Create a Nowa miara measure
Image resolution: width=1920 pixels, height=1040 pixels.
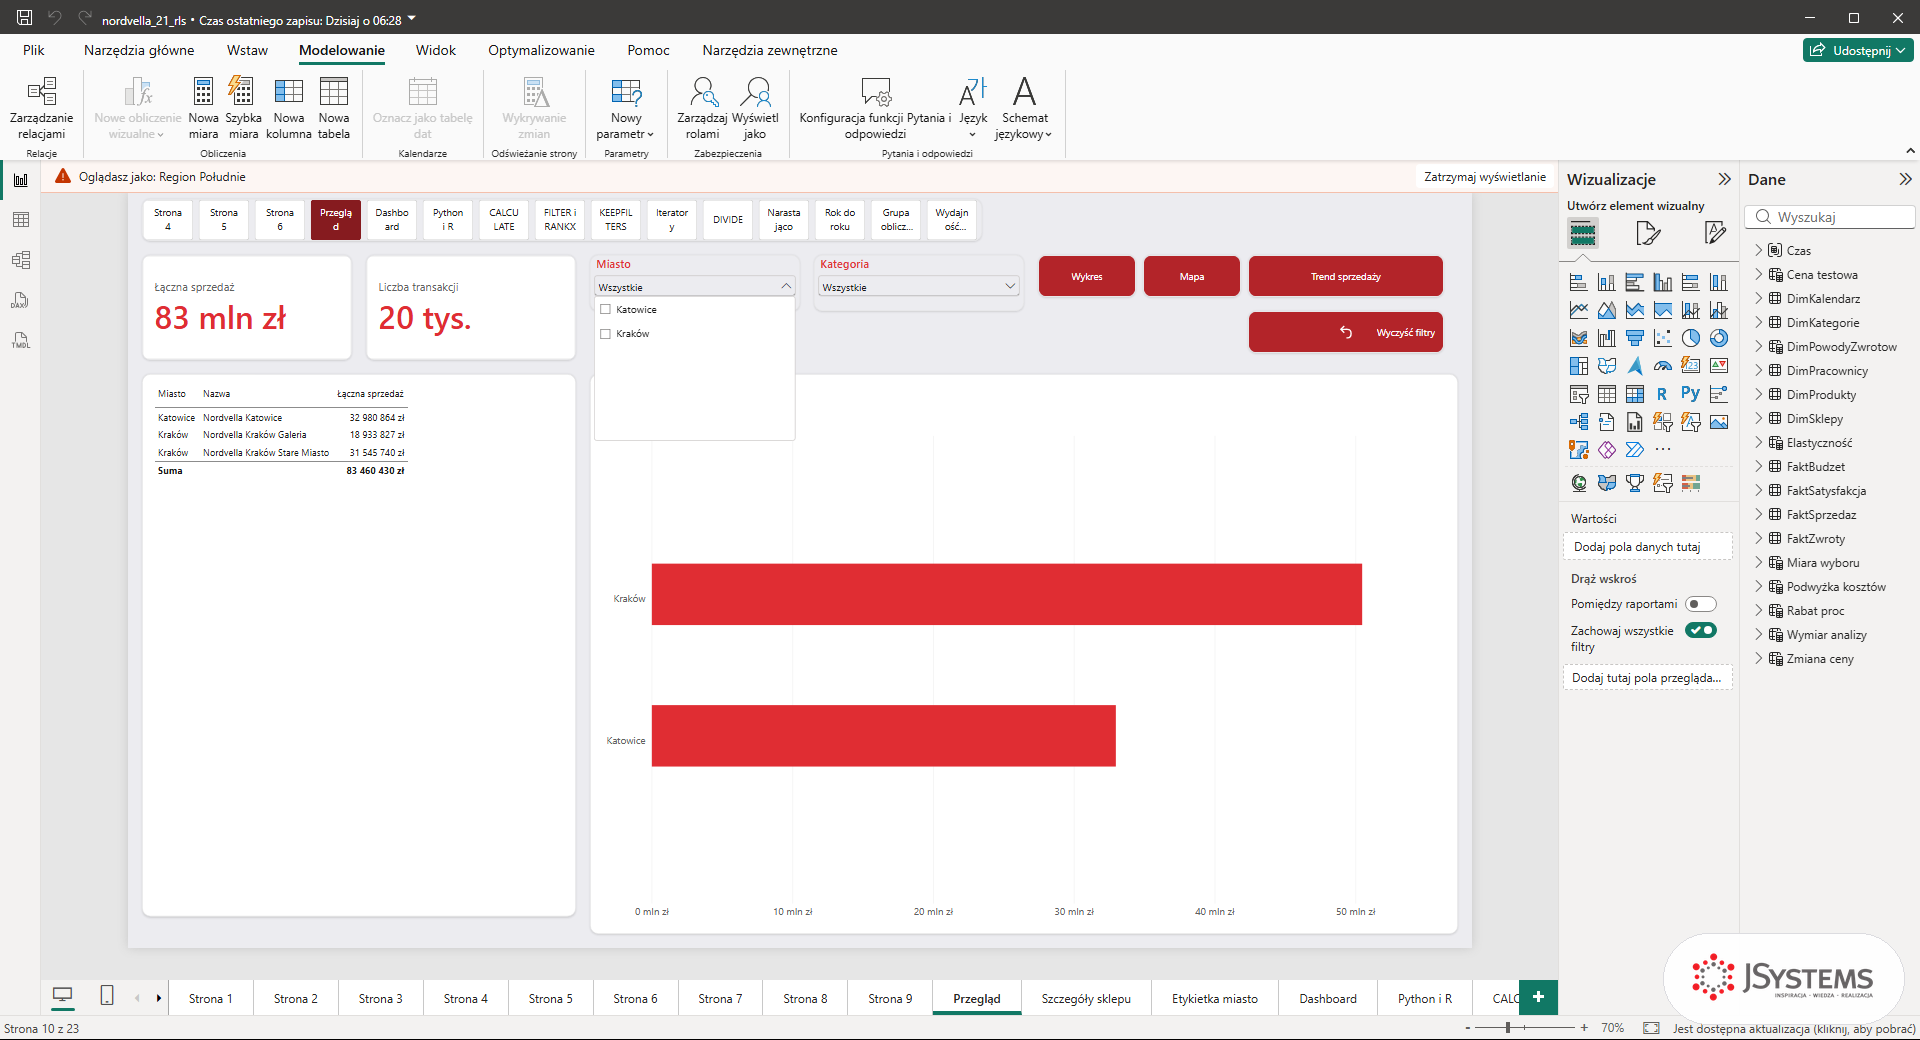203,108
